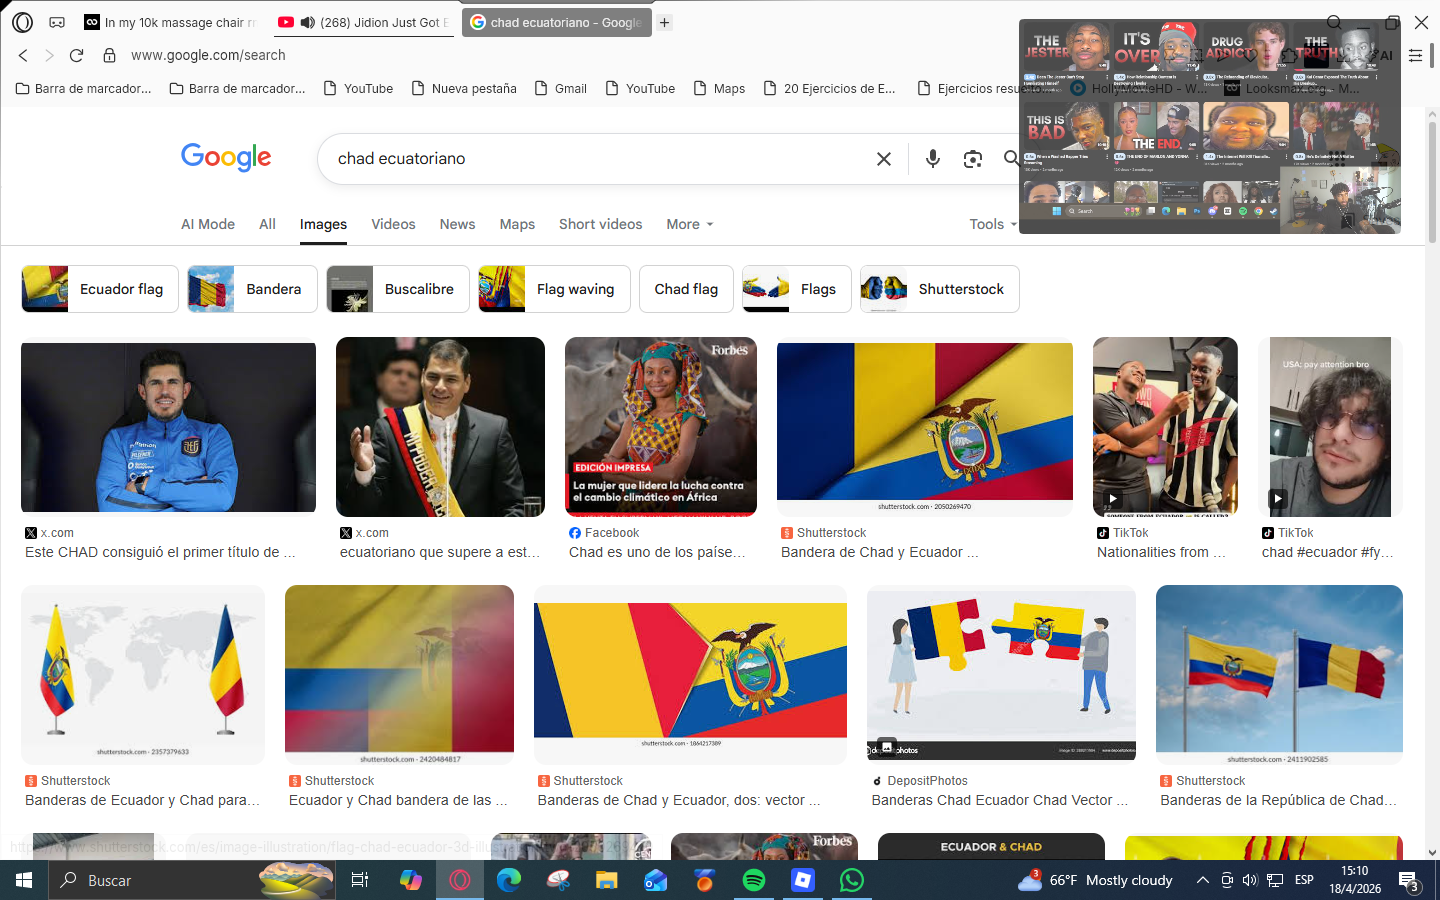Click the Google search text field
The width and height of the screenshot is (1440, 900).
click(x=600, y=159)
